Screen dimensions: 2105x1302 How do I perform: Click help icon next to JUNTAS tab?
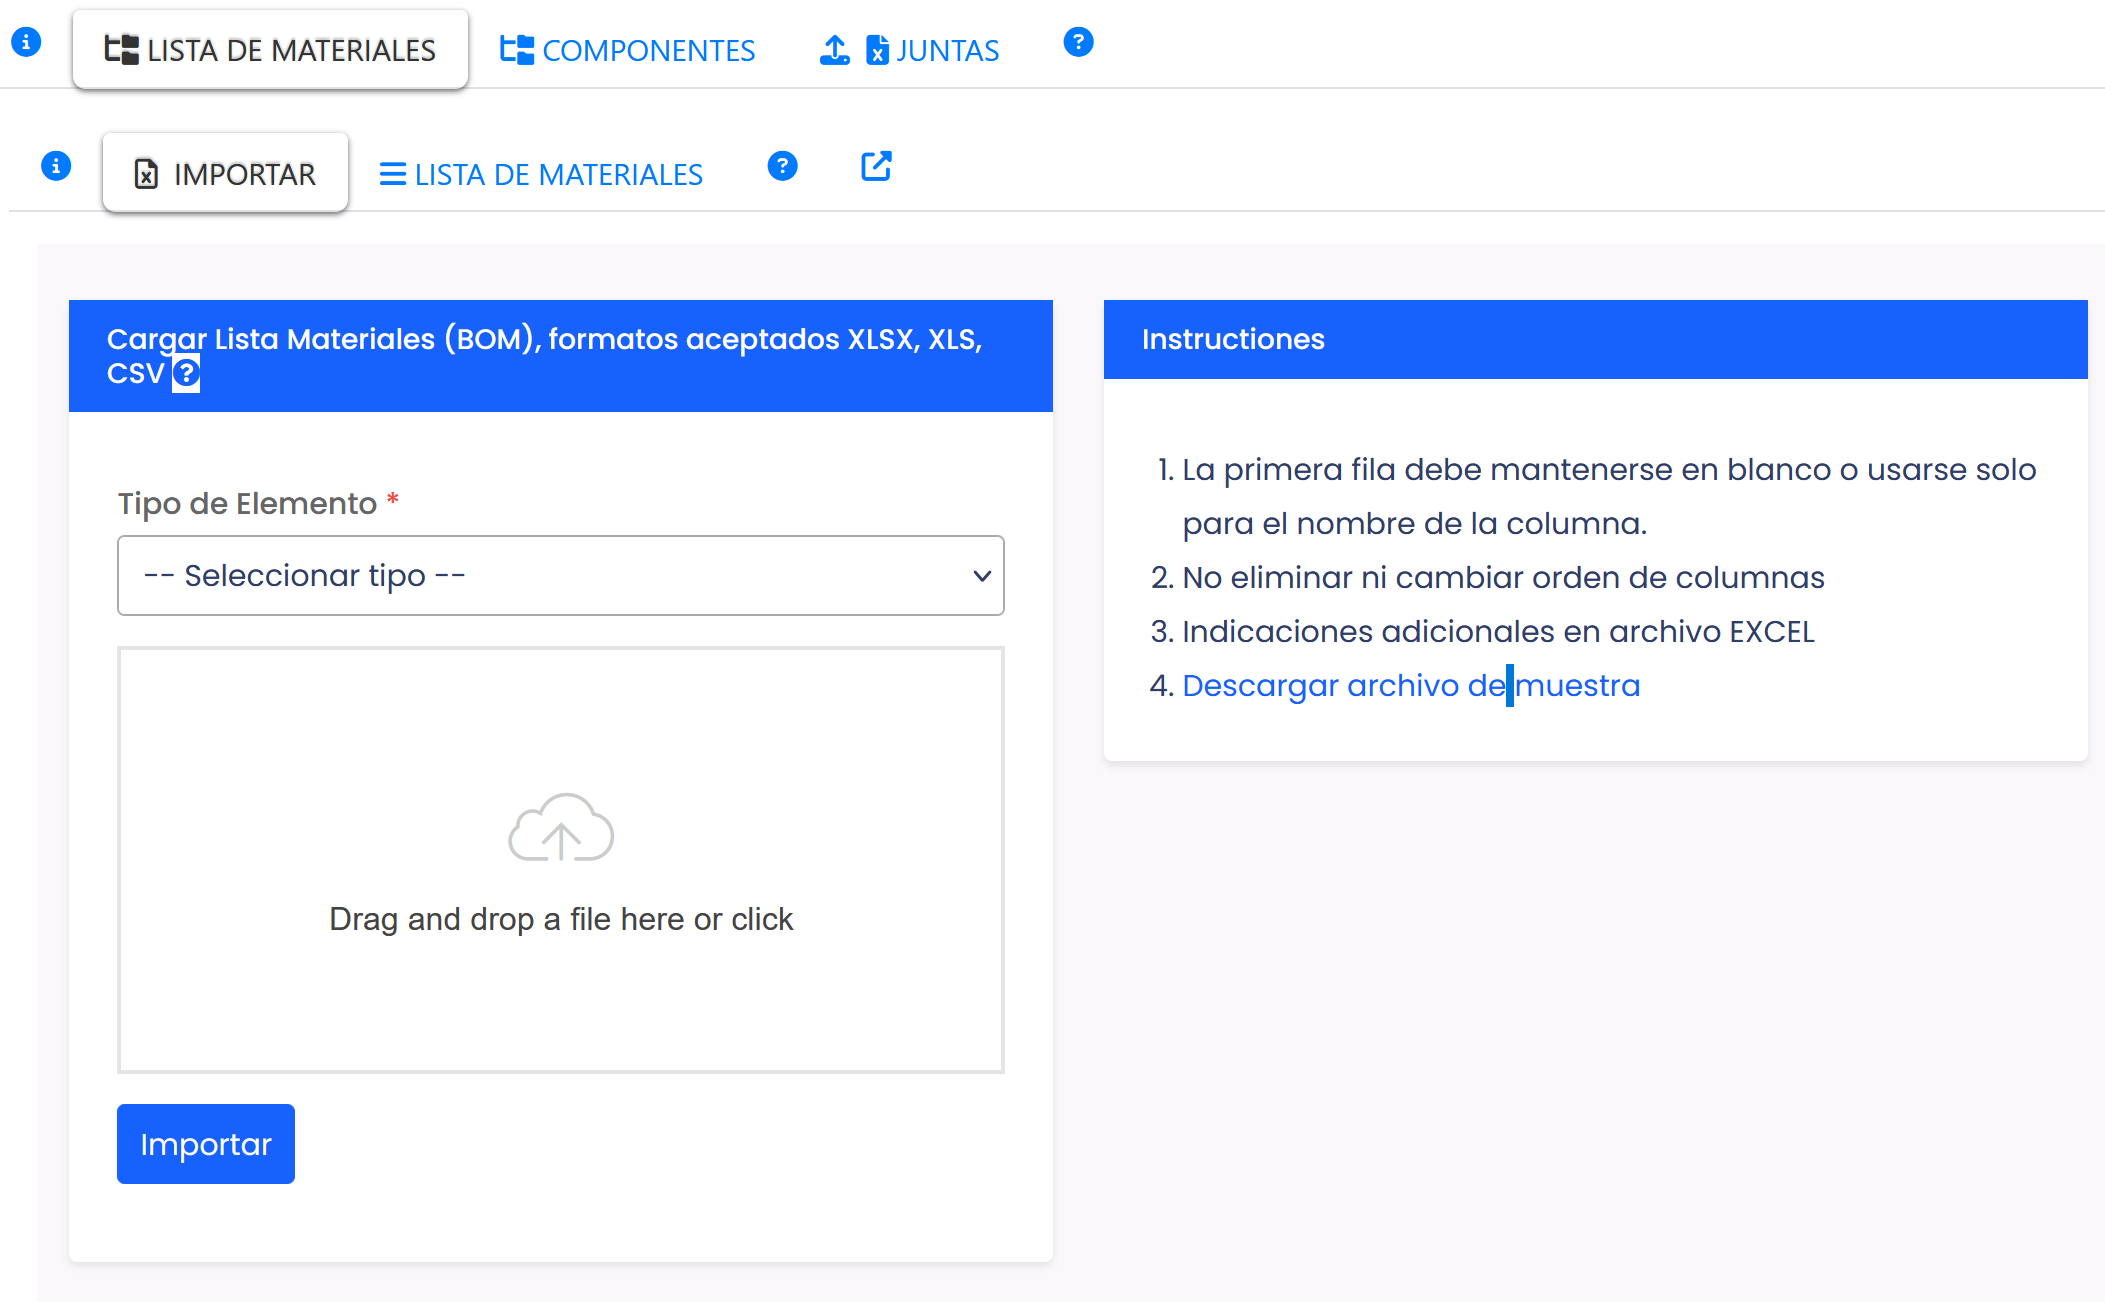coord(1078,42)
